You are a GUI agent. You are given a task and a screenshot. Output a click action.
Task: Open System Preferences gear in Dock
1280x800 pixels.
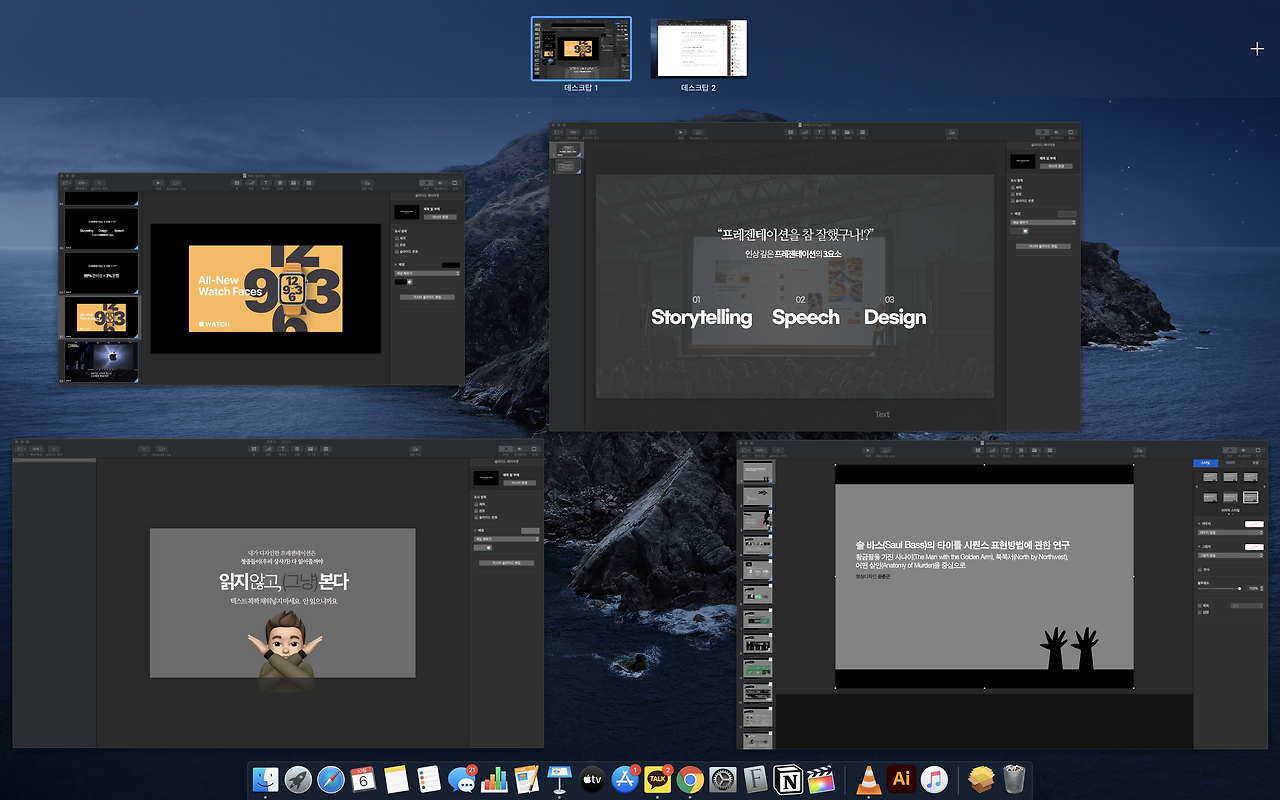point(722,780)
